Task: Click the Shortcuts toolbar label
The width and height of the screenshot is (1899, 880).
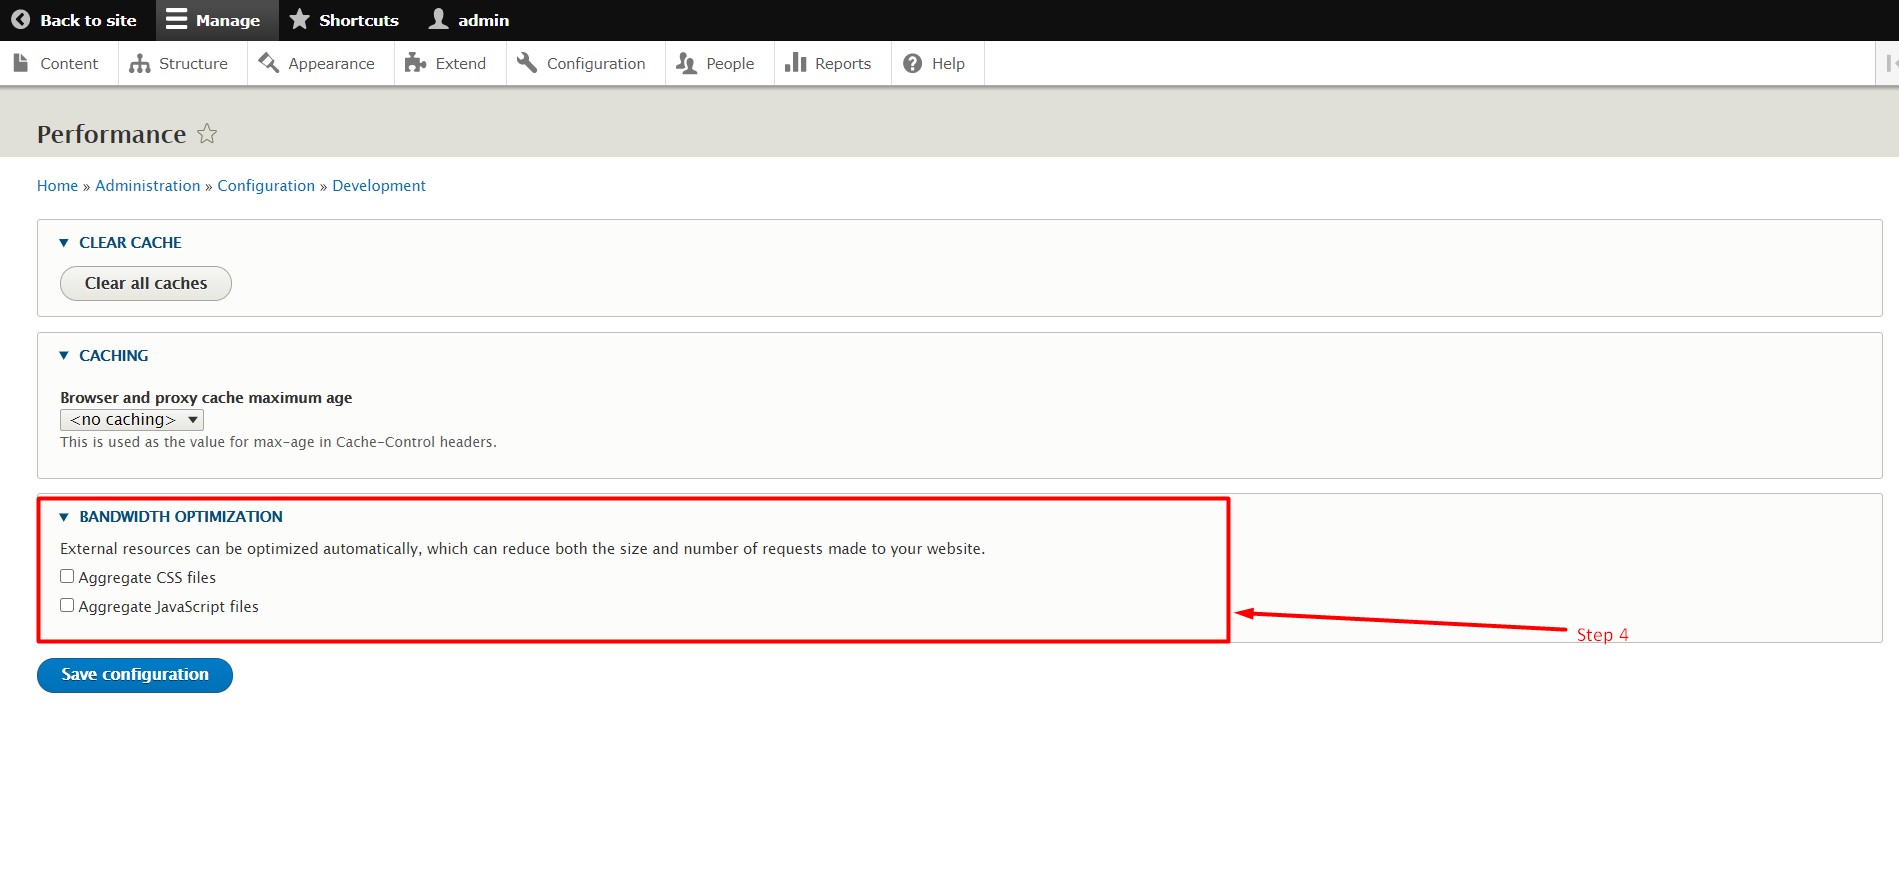Action: point(359,20)
